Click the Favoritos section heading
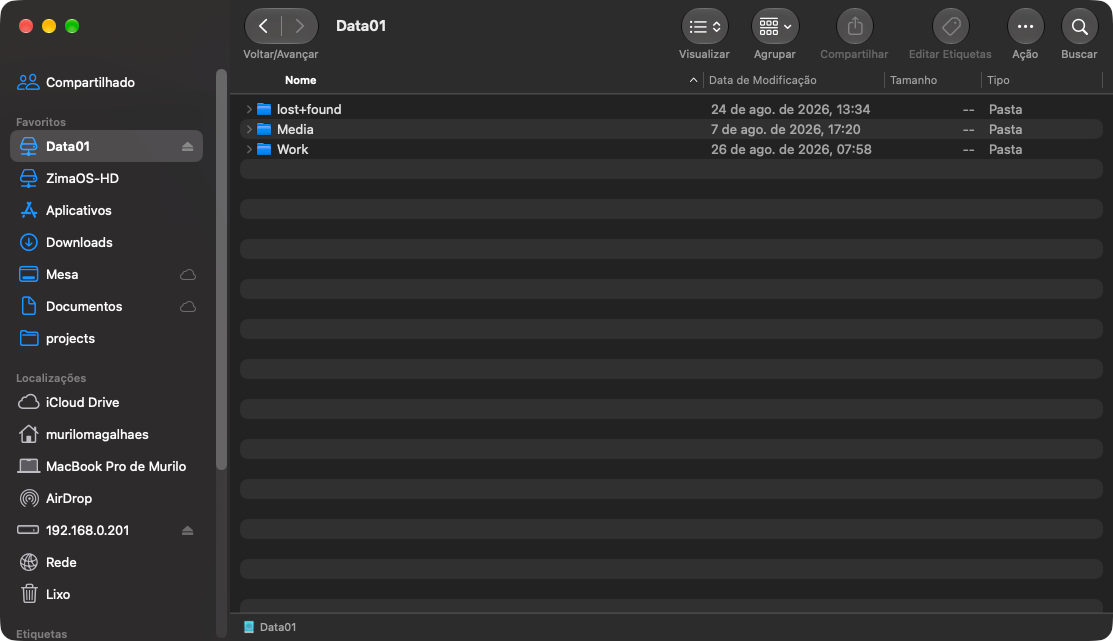The height and width of the screenshot is (641, 1113). [x=40, y=122]
